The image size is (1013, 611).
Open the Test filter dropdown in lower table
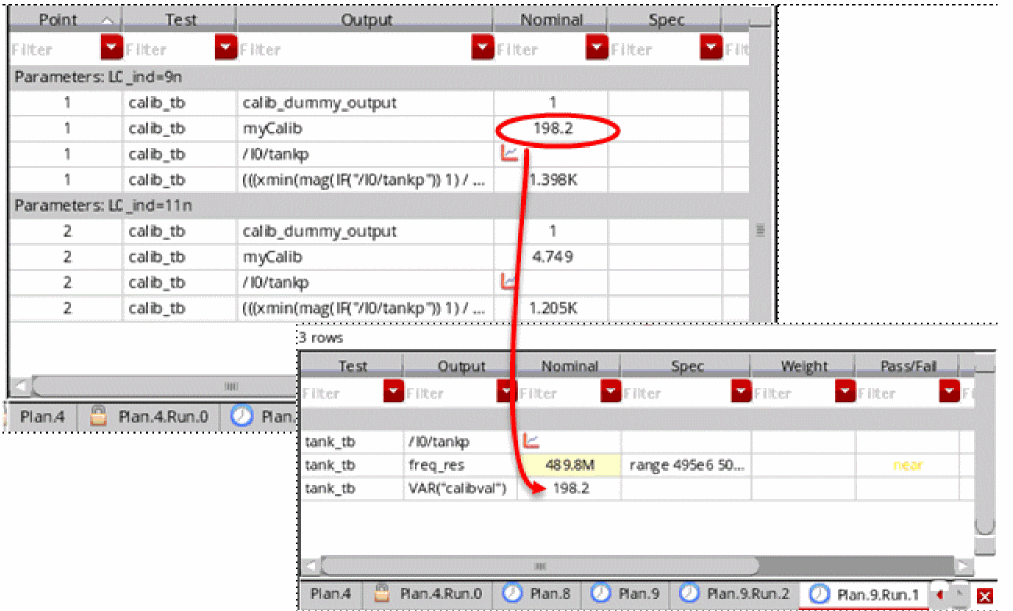(x=393, y=391)
